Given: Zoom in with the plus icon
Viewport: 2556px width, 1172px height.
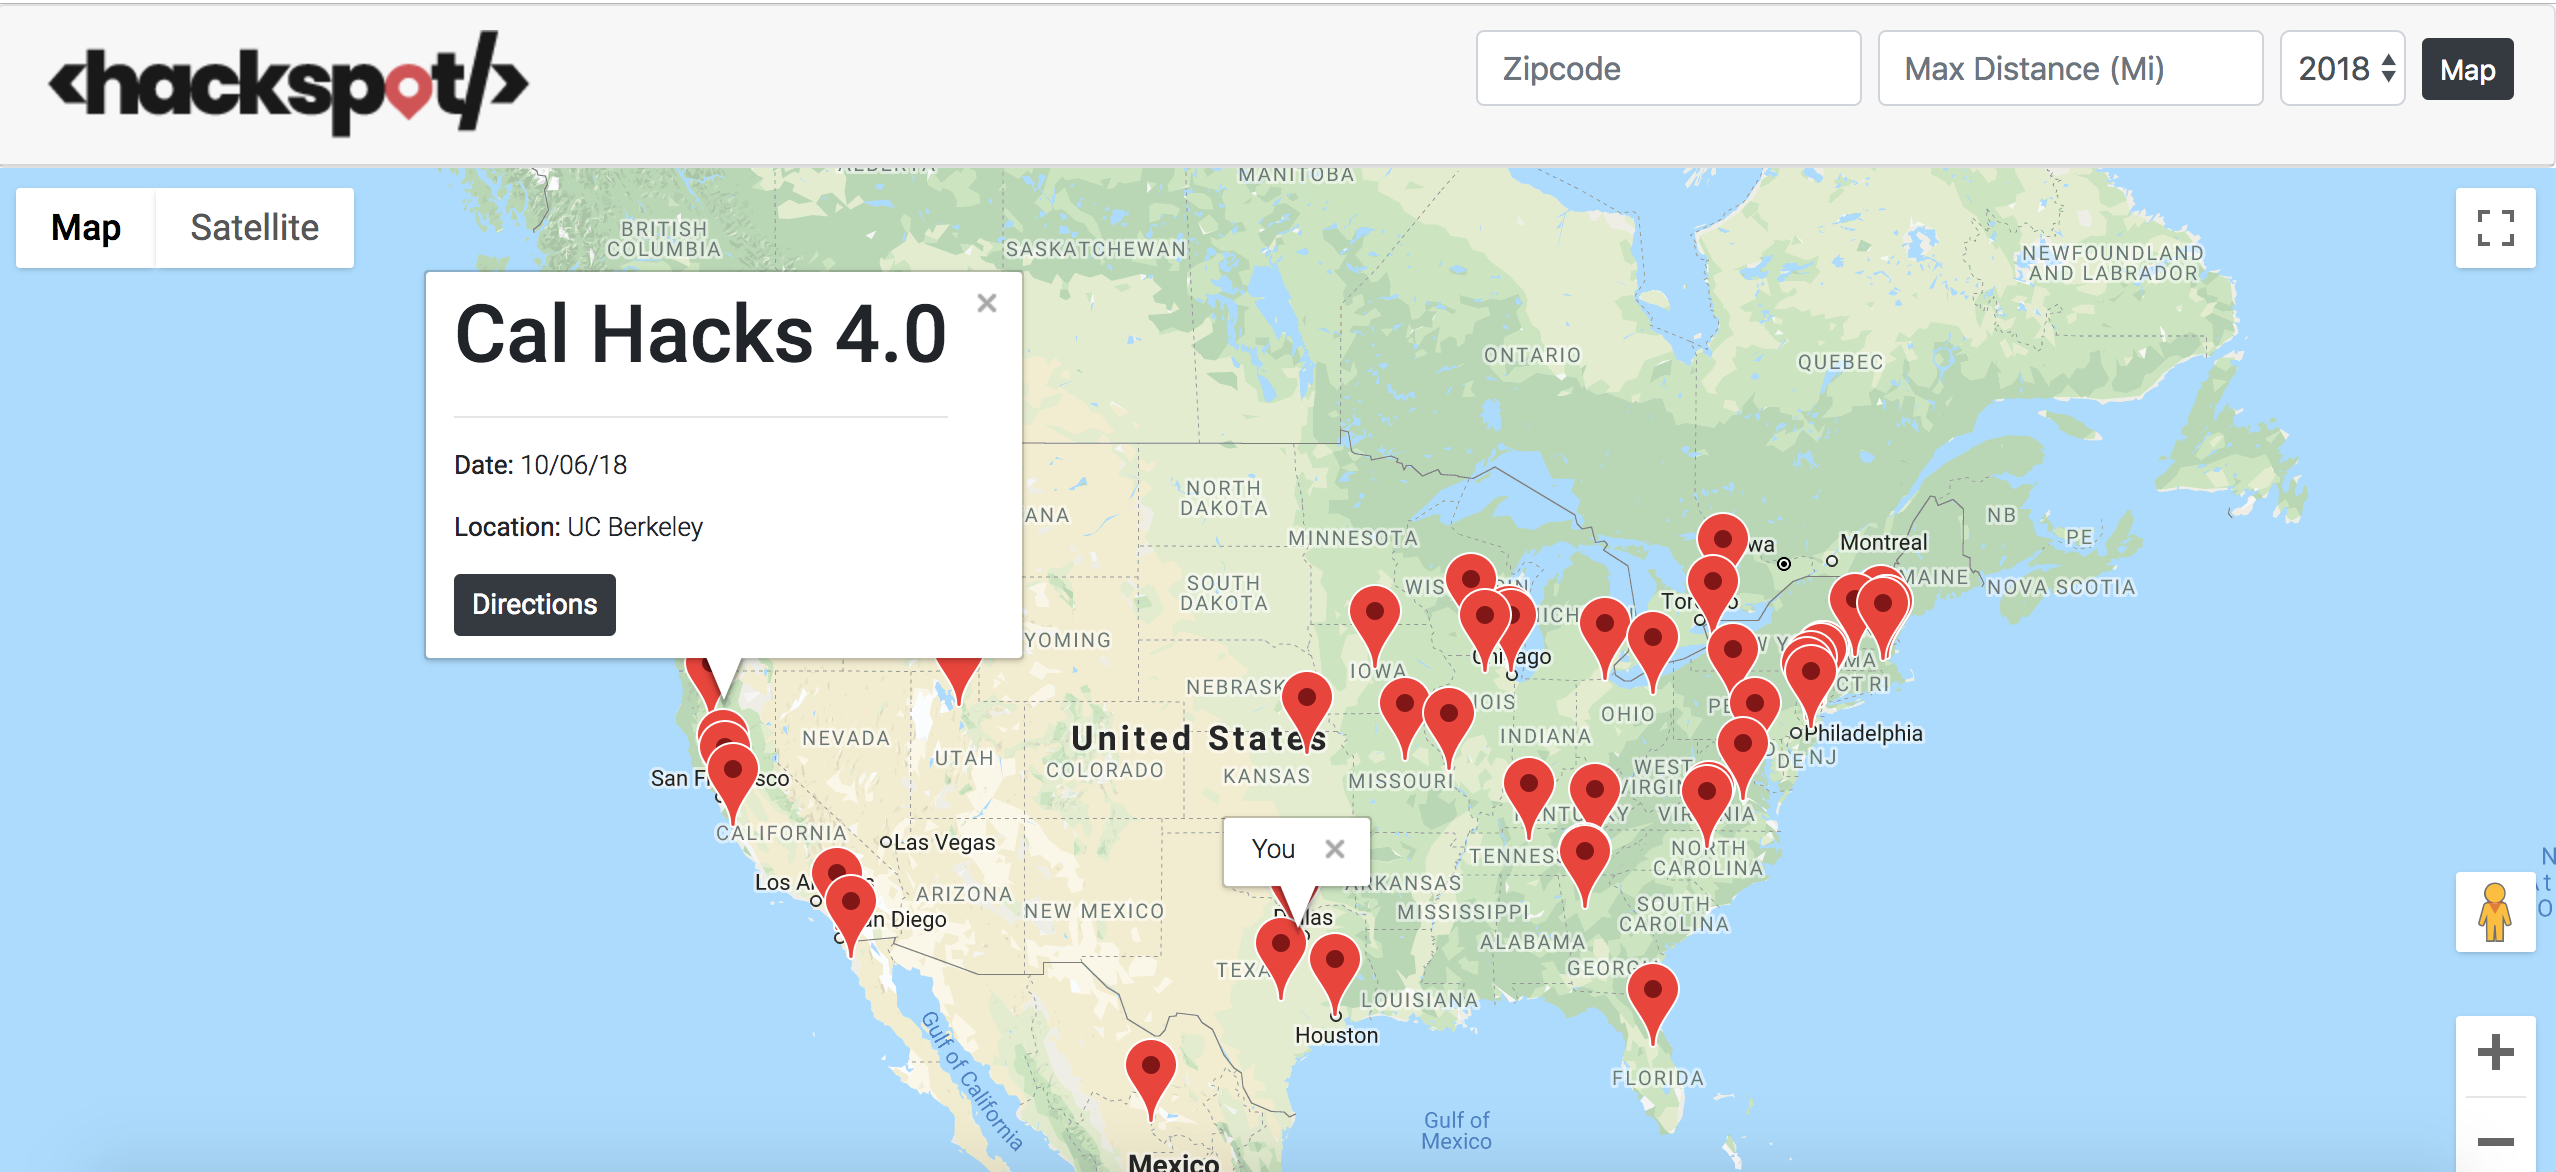Looking at the screenshot, I should pos(2495,1052).
